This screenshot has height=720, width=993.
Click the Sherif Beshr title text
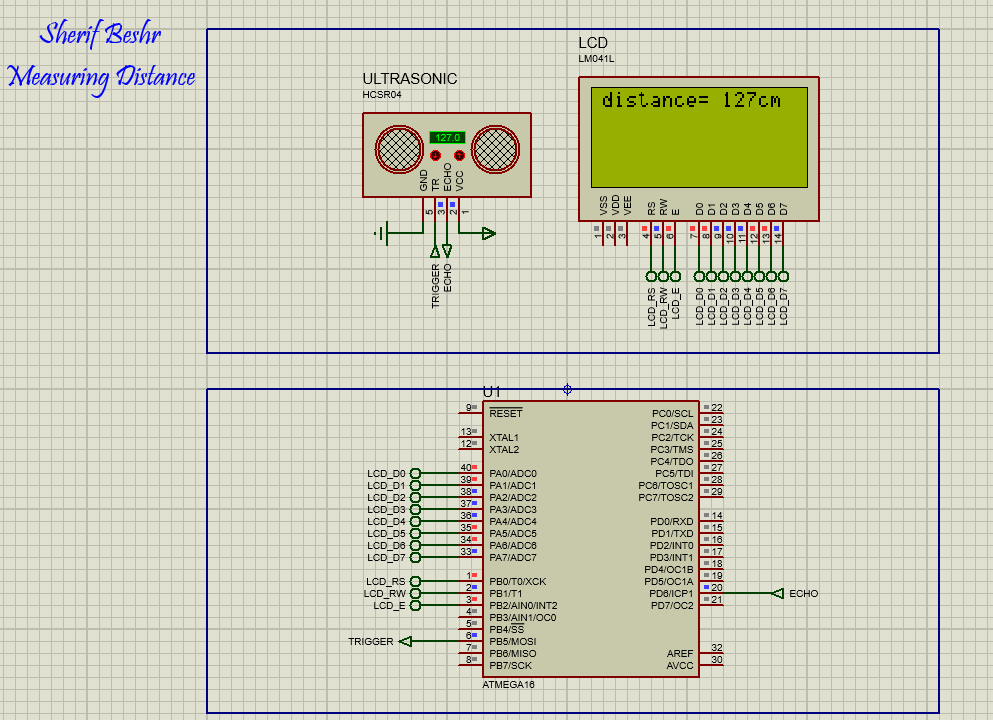click(x=99, y=35)
